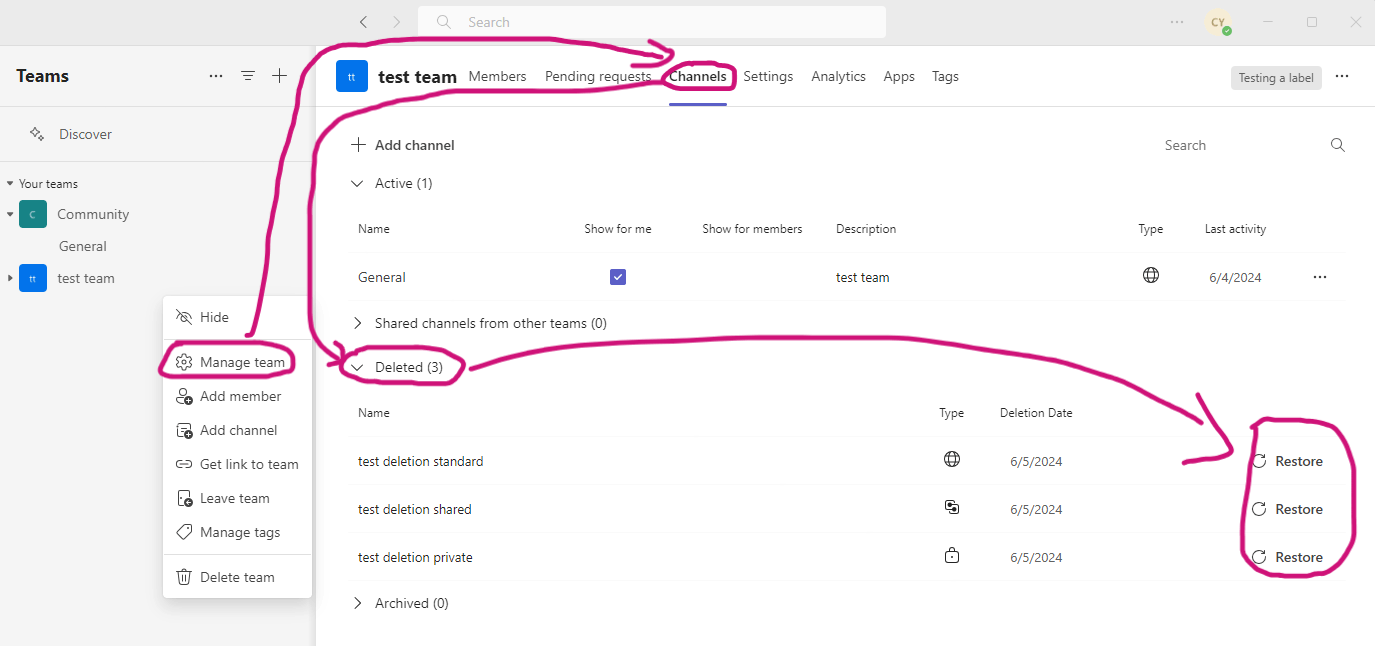Open the CY profile avatar
The height and width of the screenshot is (646, 1375).
(x=1218, y=23)
